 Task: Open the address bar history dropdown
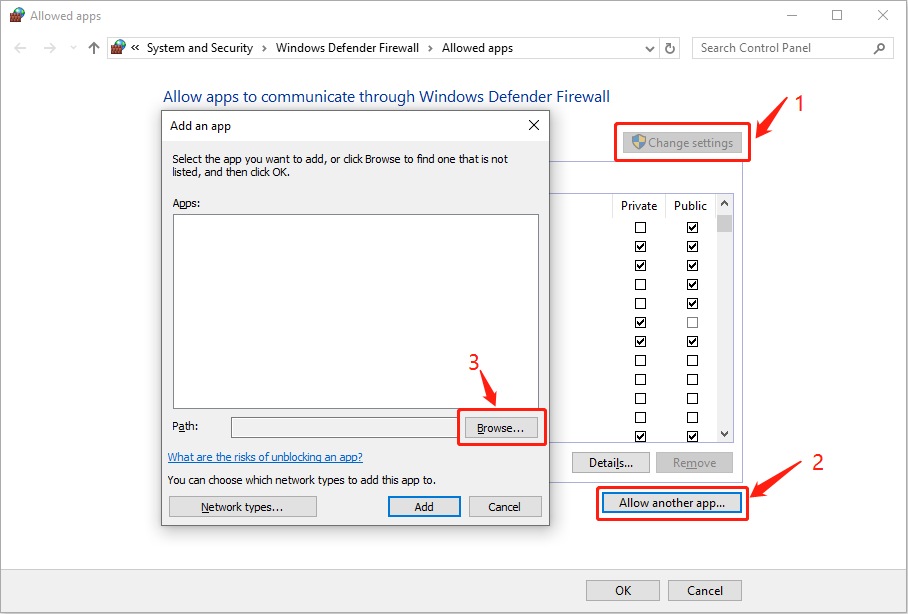click(650, 49)
